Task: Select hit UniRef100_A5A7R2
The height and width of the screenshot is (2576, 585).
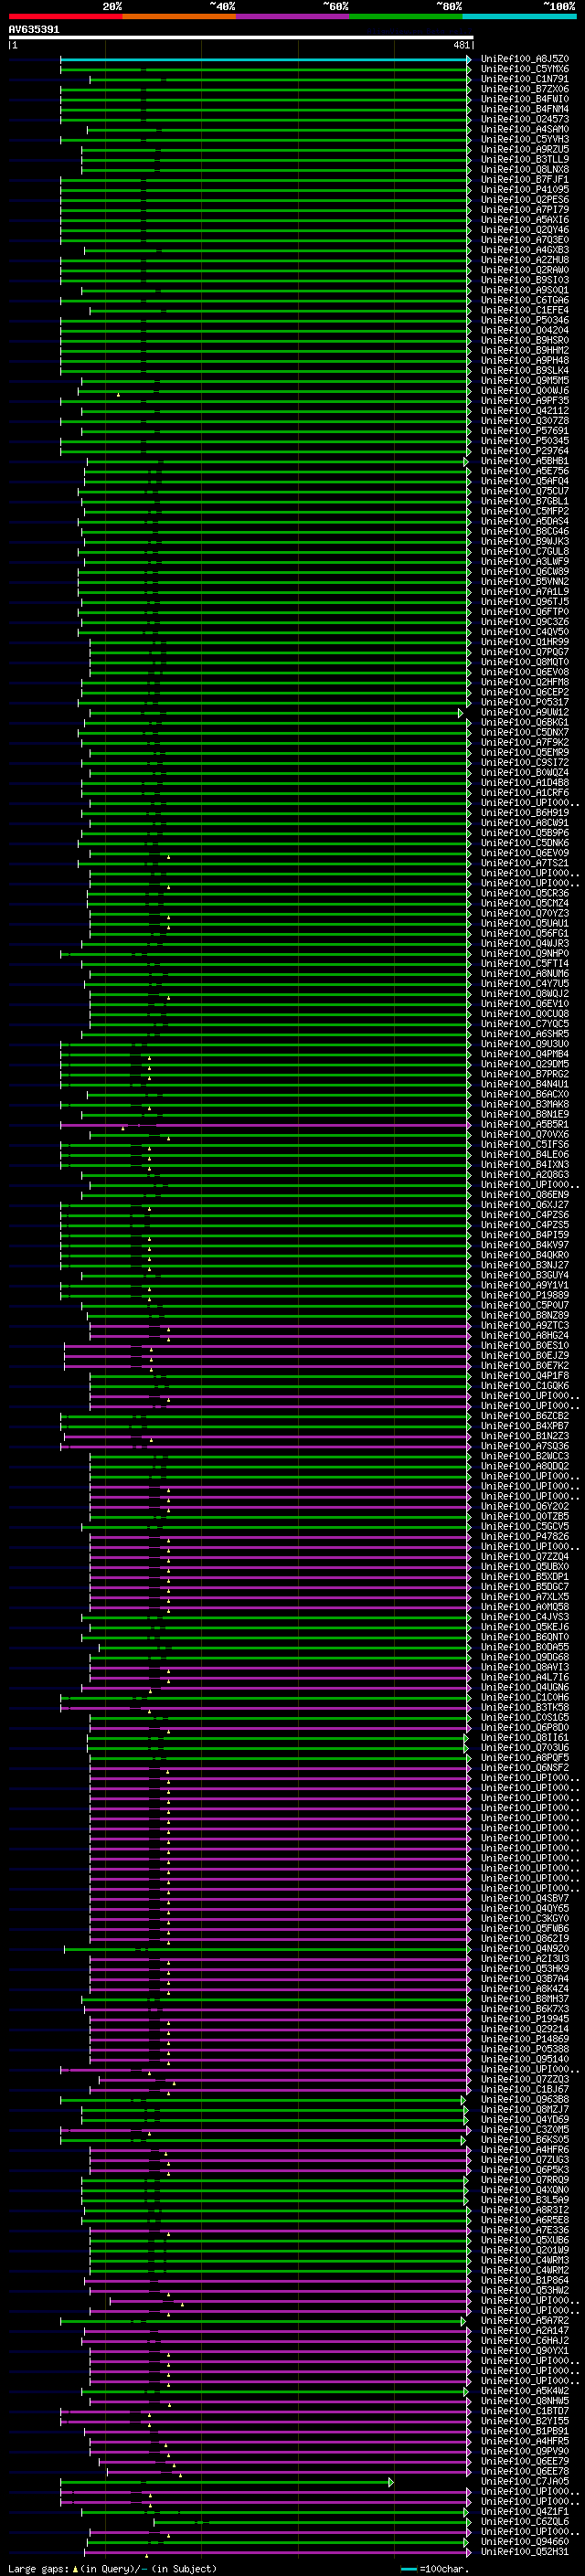Action: click(525, 2320)
